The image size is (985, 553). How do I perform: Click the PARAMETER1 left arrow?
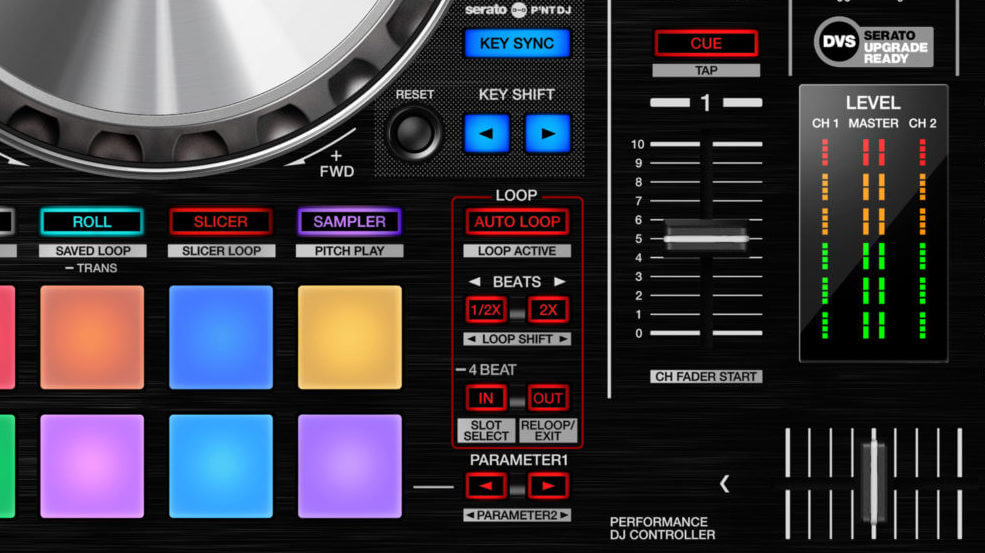[485, 486]
